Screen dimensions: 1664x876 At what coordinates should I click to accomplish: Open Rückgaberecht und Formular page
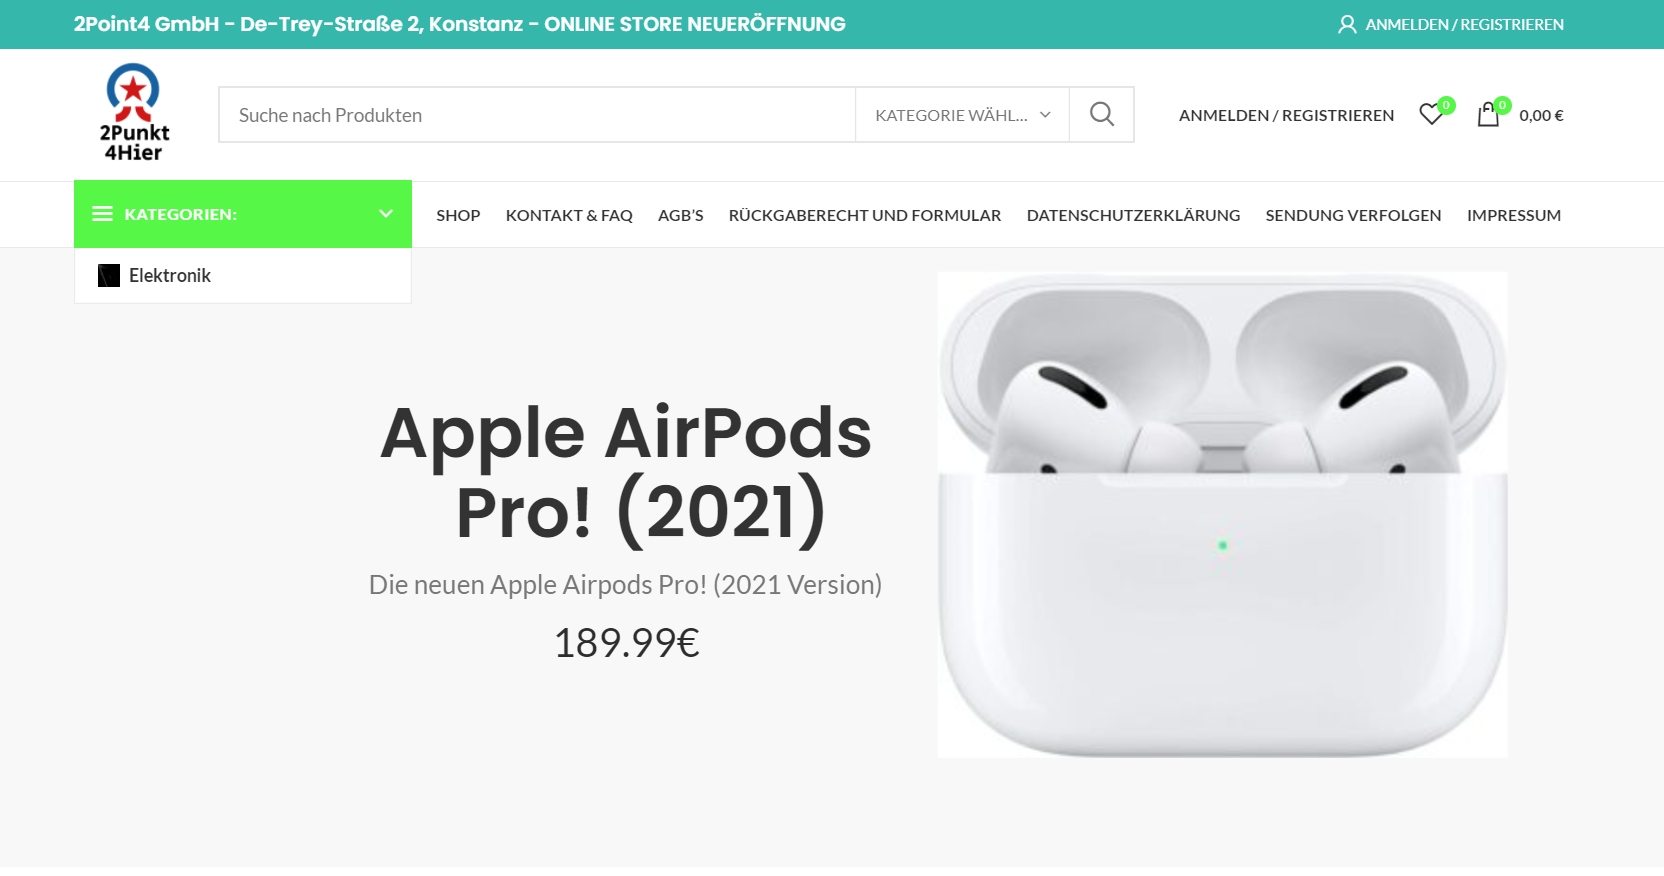click(865, 215)
